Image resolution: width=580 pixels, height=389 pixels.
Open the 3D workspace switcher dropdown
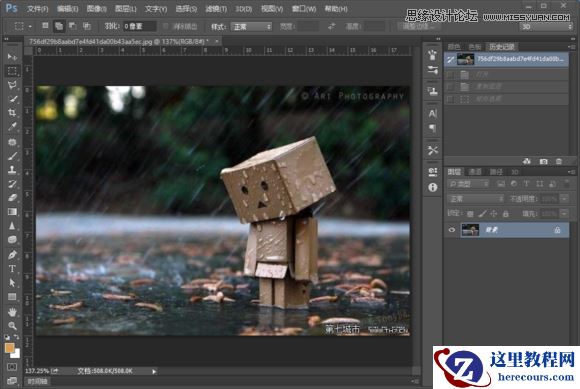546,27
